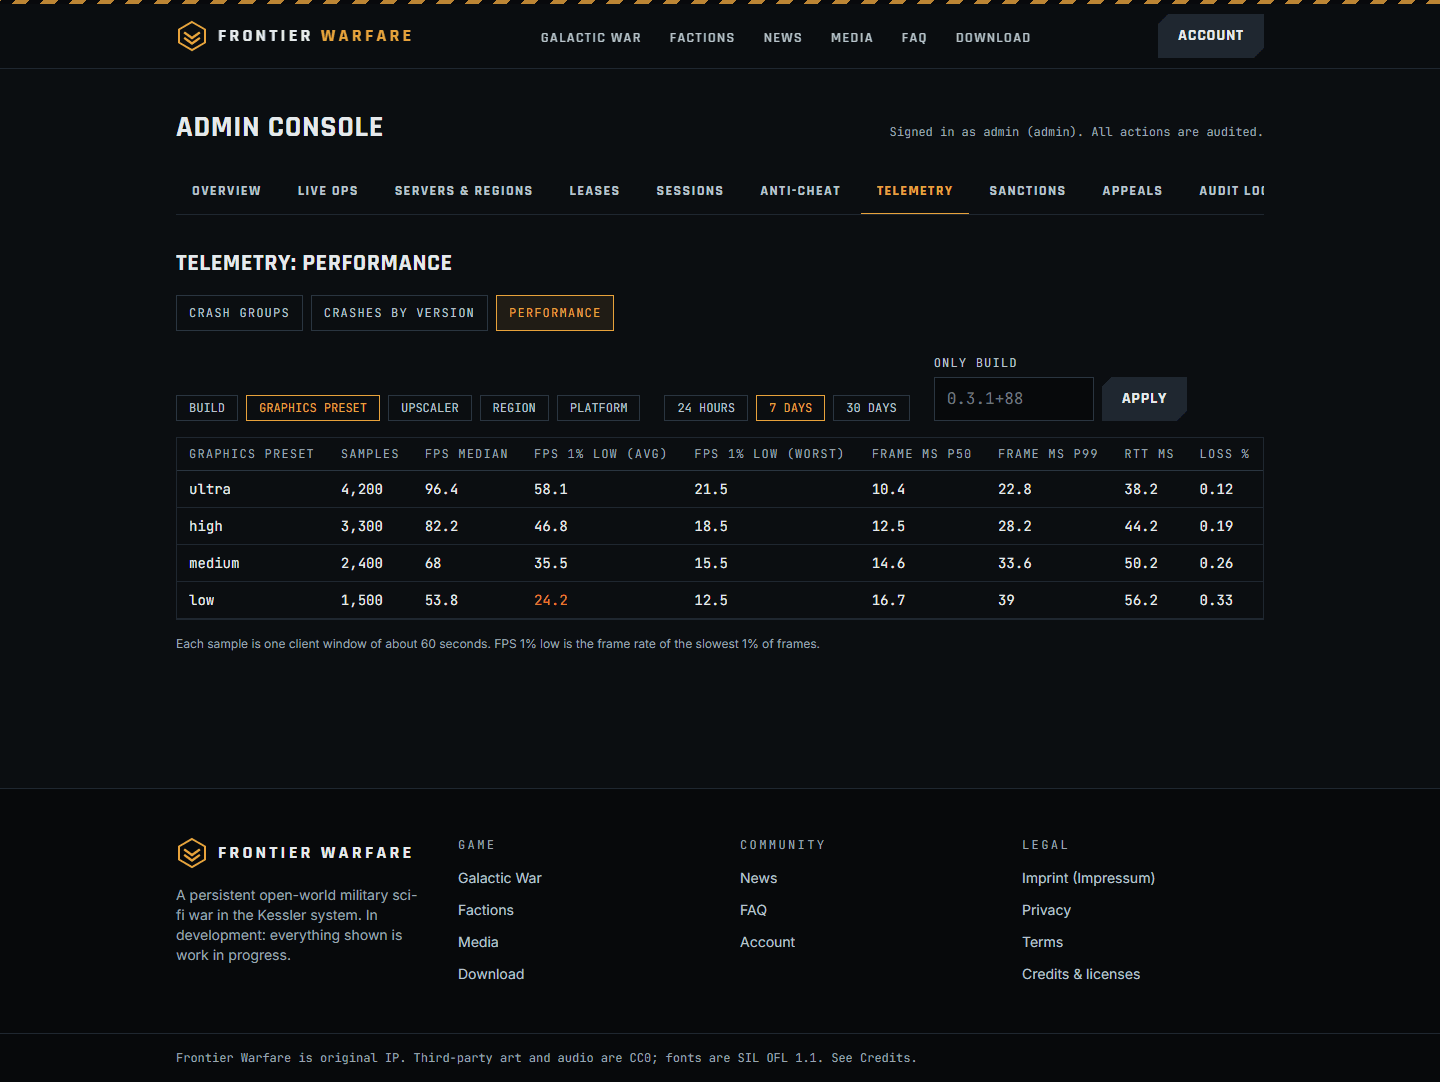Open Media footer link
This screenshot has width=1440, height=1082.
pyautogui.click(x=478, y=942)
